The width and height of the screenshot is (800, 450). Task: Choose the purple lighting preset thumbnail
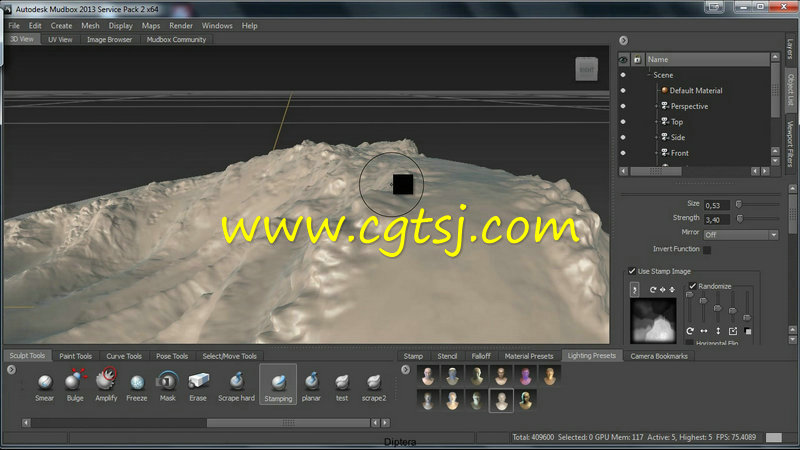[x=525, y=376]
